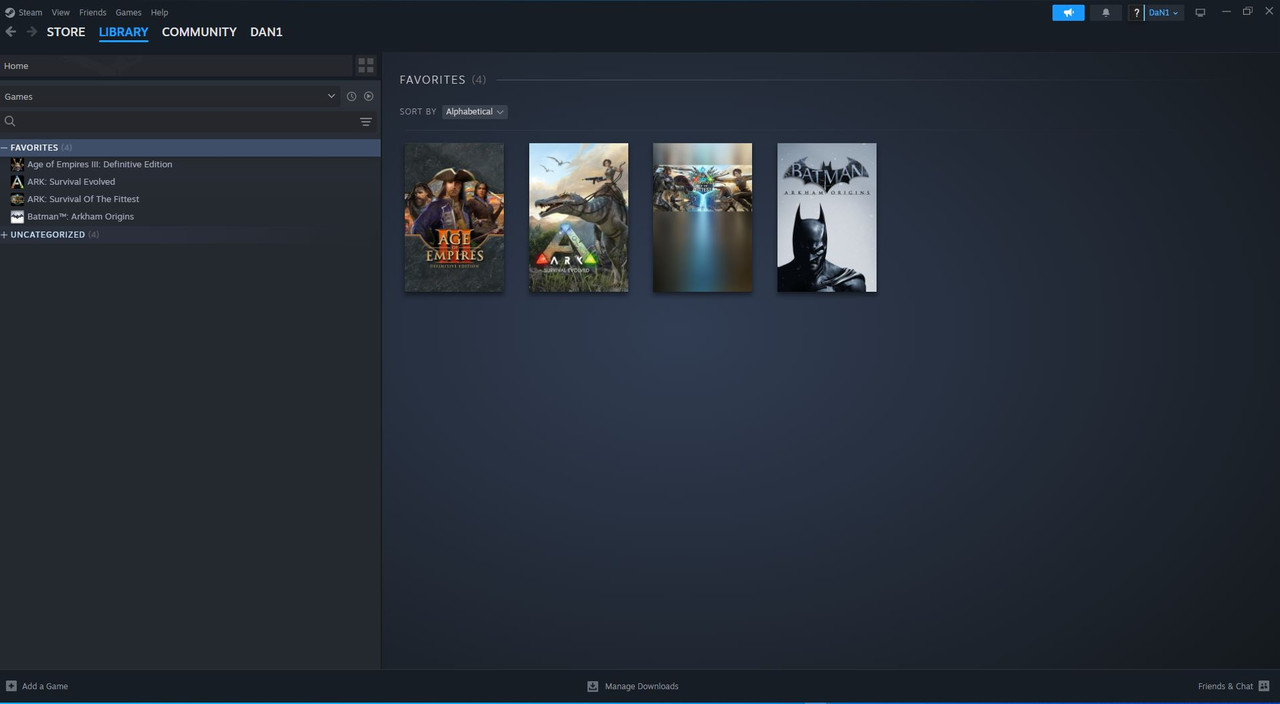Click the clock recent activity icon

click(351, 96)
